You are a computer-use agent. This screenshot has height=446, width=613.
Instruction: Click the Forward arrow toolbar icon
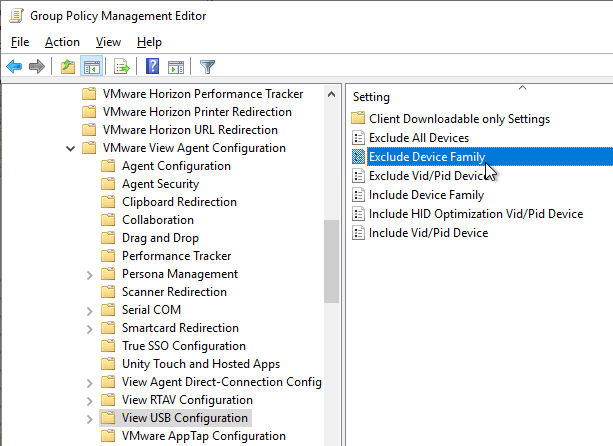37,66
